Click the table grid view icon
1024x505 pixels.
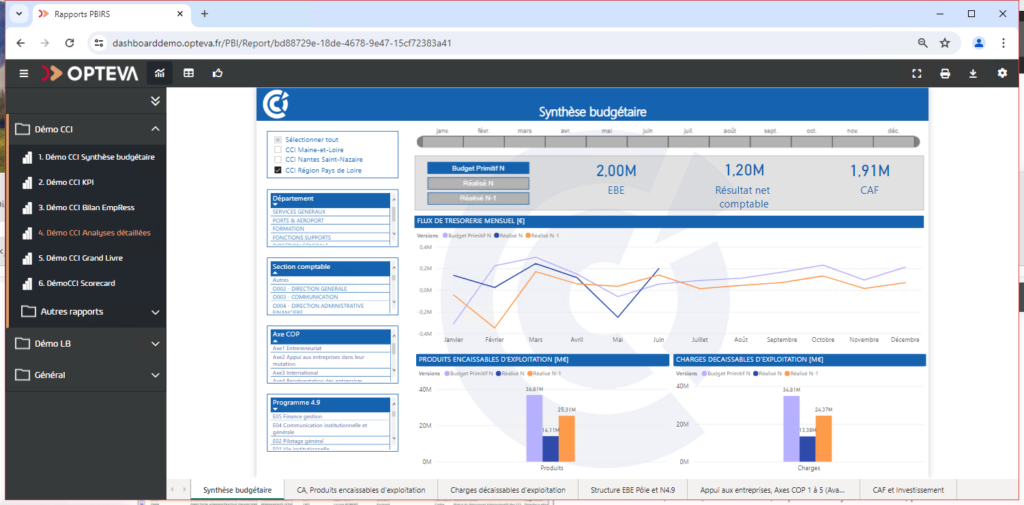188,73
